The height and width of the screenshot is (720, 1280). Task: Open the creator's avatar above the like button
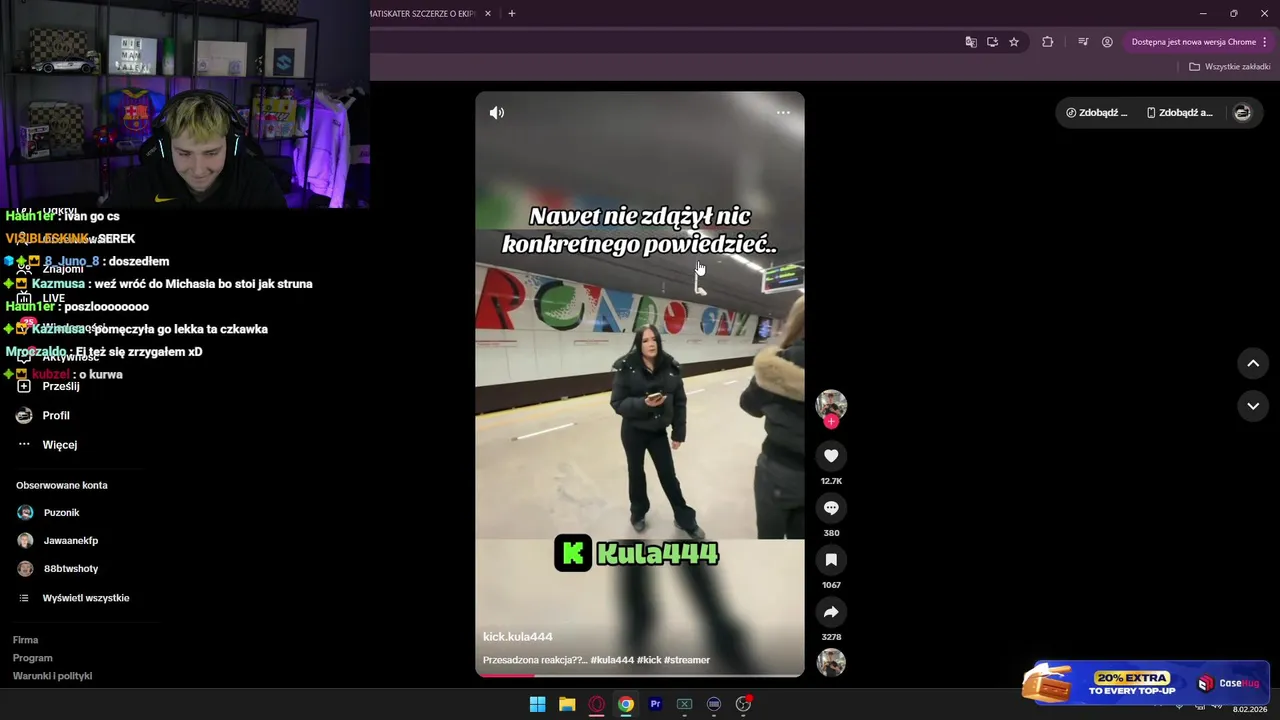pos(831,404)
